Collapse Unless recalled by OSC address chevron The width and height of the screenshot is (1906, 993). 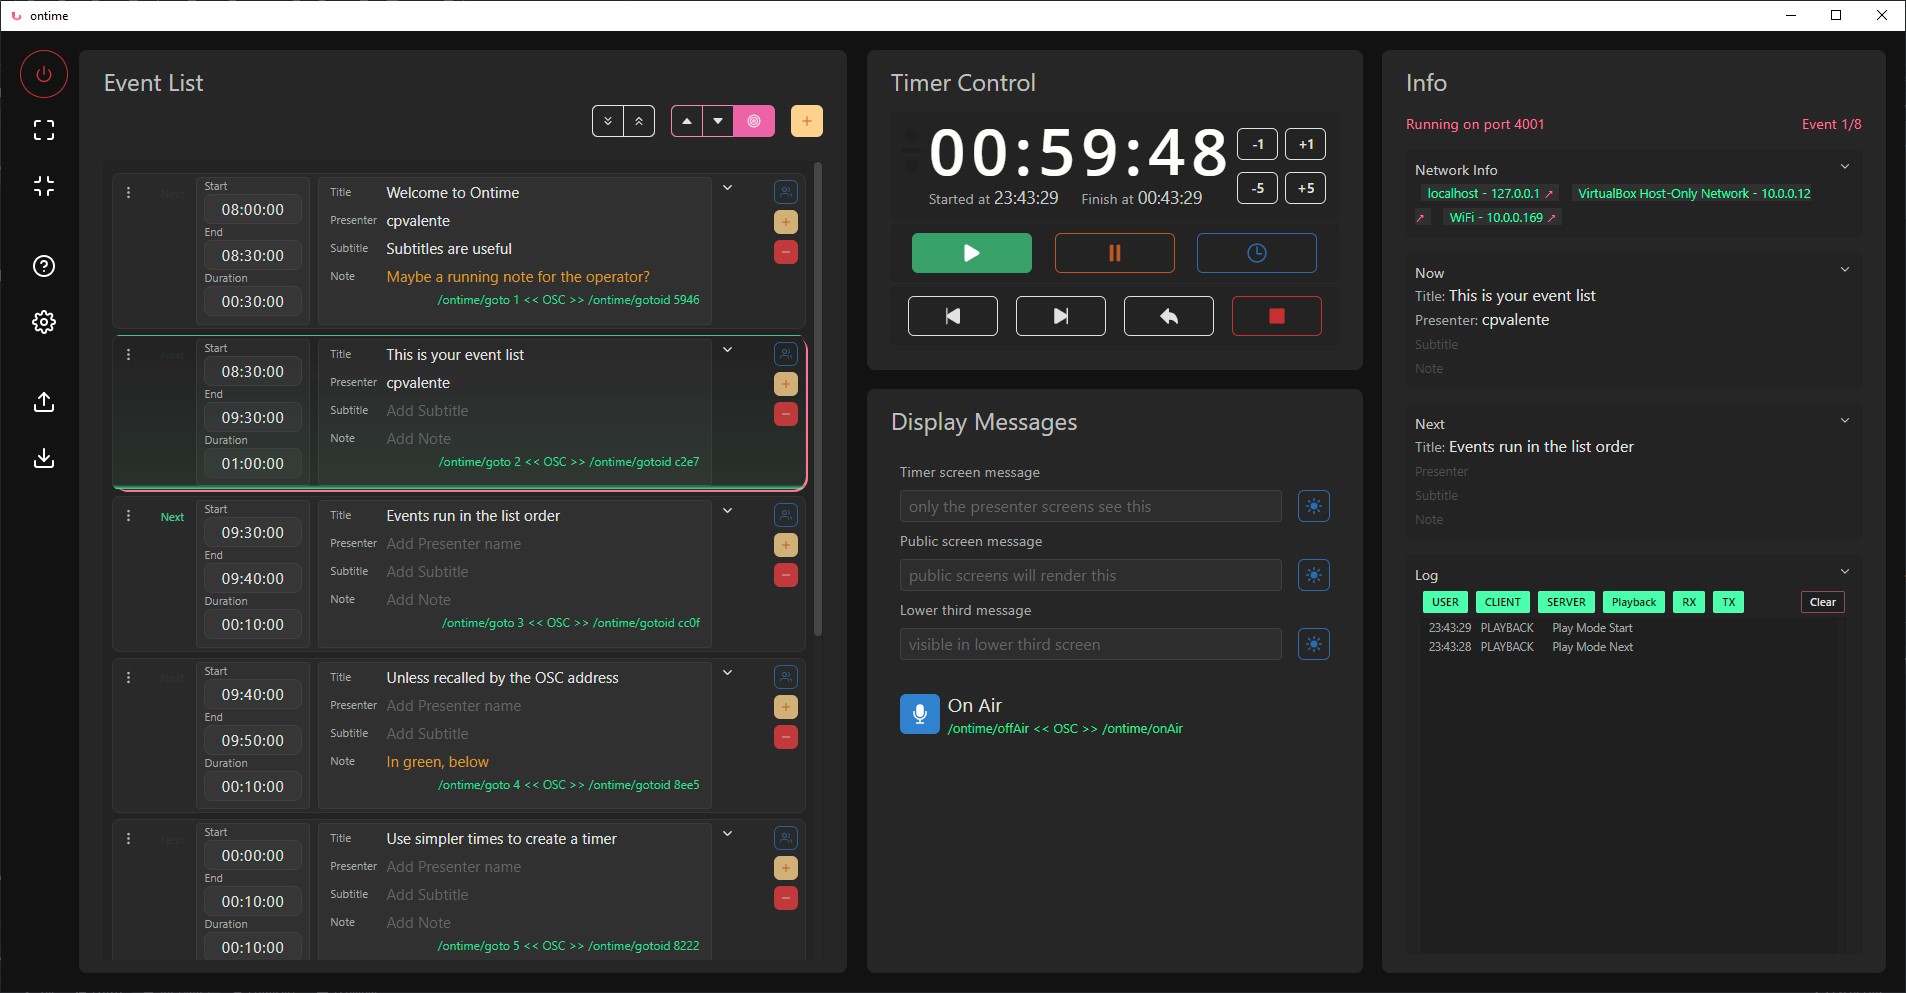[x=728, y=673]
